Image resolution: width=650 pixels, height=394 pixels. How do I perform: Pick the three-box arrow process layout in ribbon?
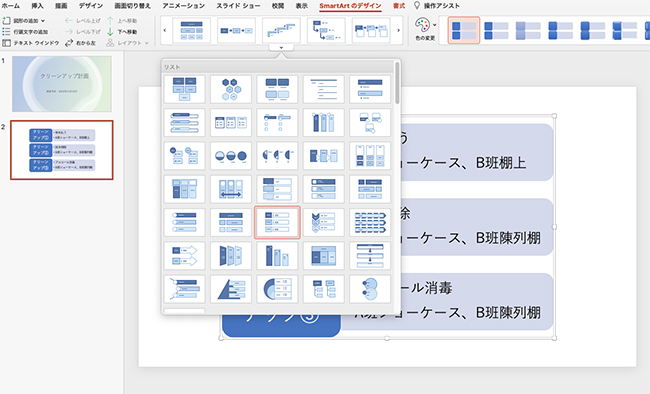pyautogui.click(x=236, y=30)
